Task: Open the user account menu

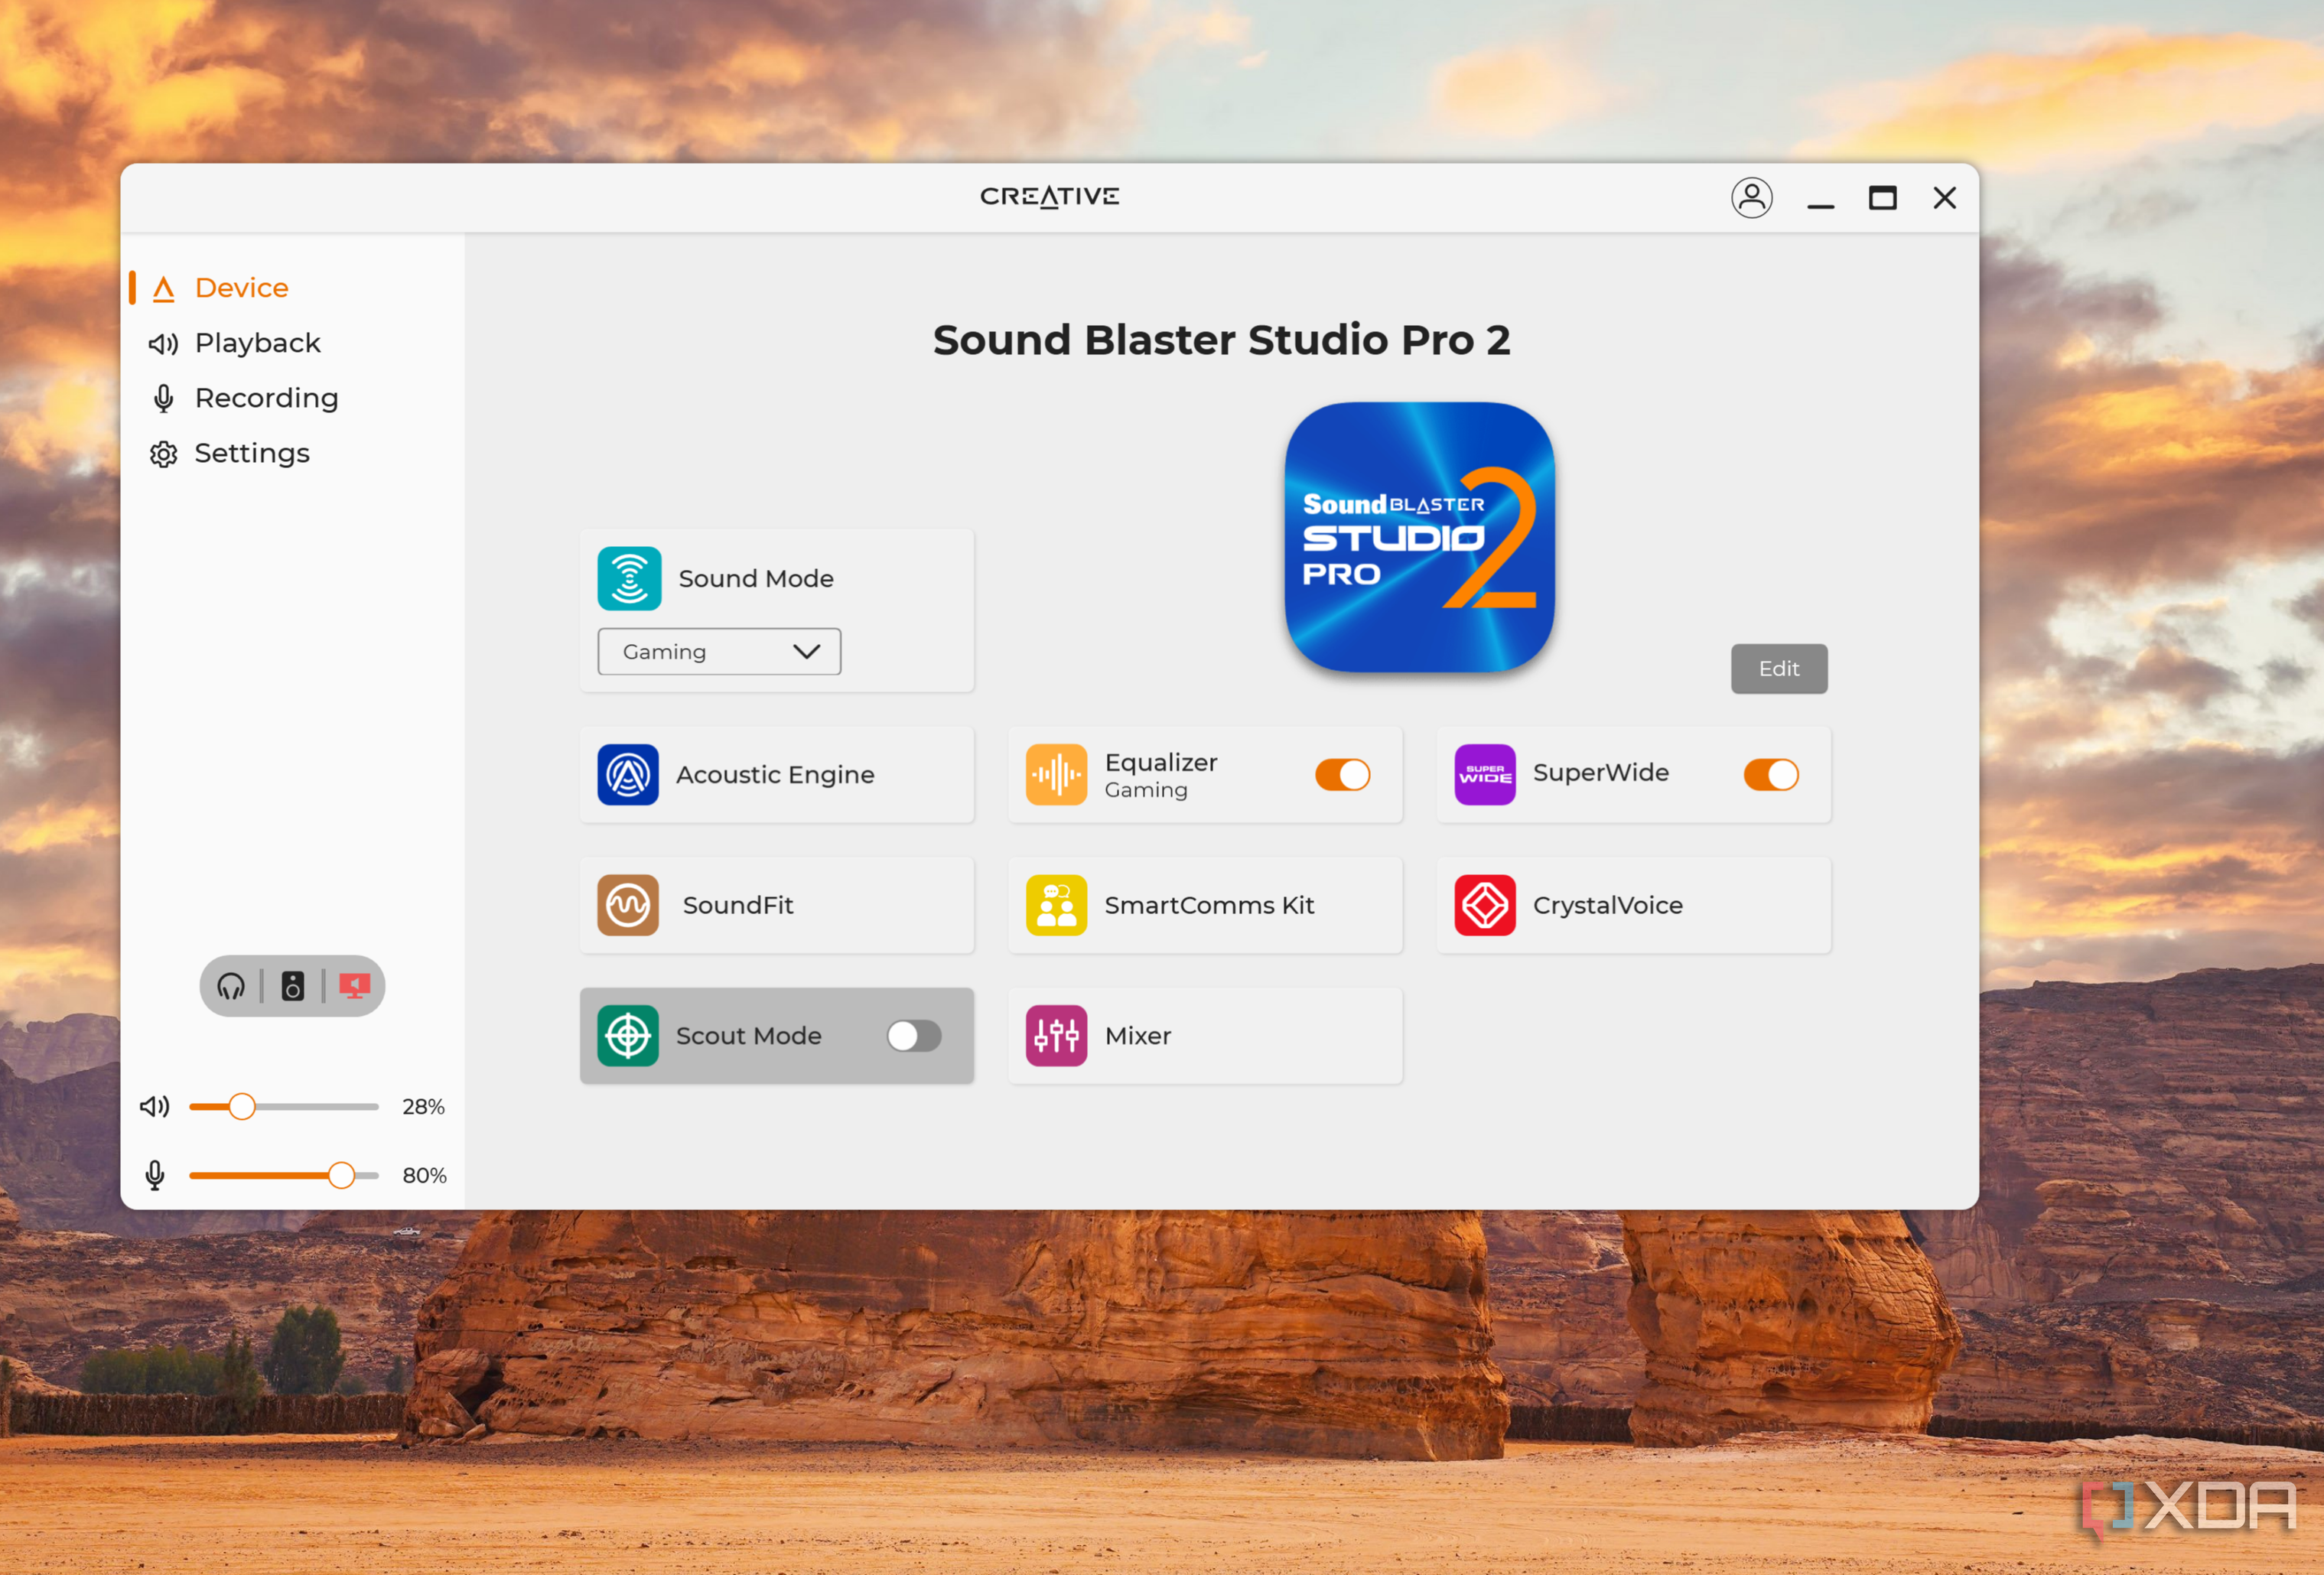Action: coord(1752,198)
